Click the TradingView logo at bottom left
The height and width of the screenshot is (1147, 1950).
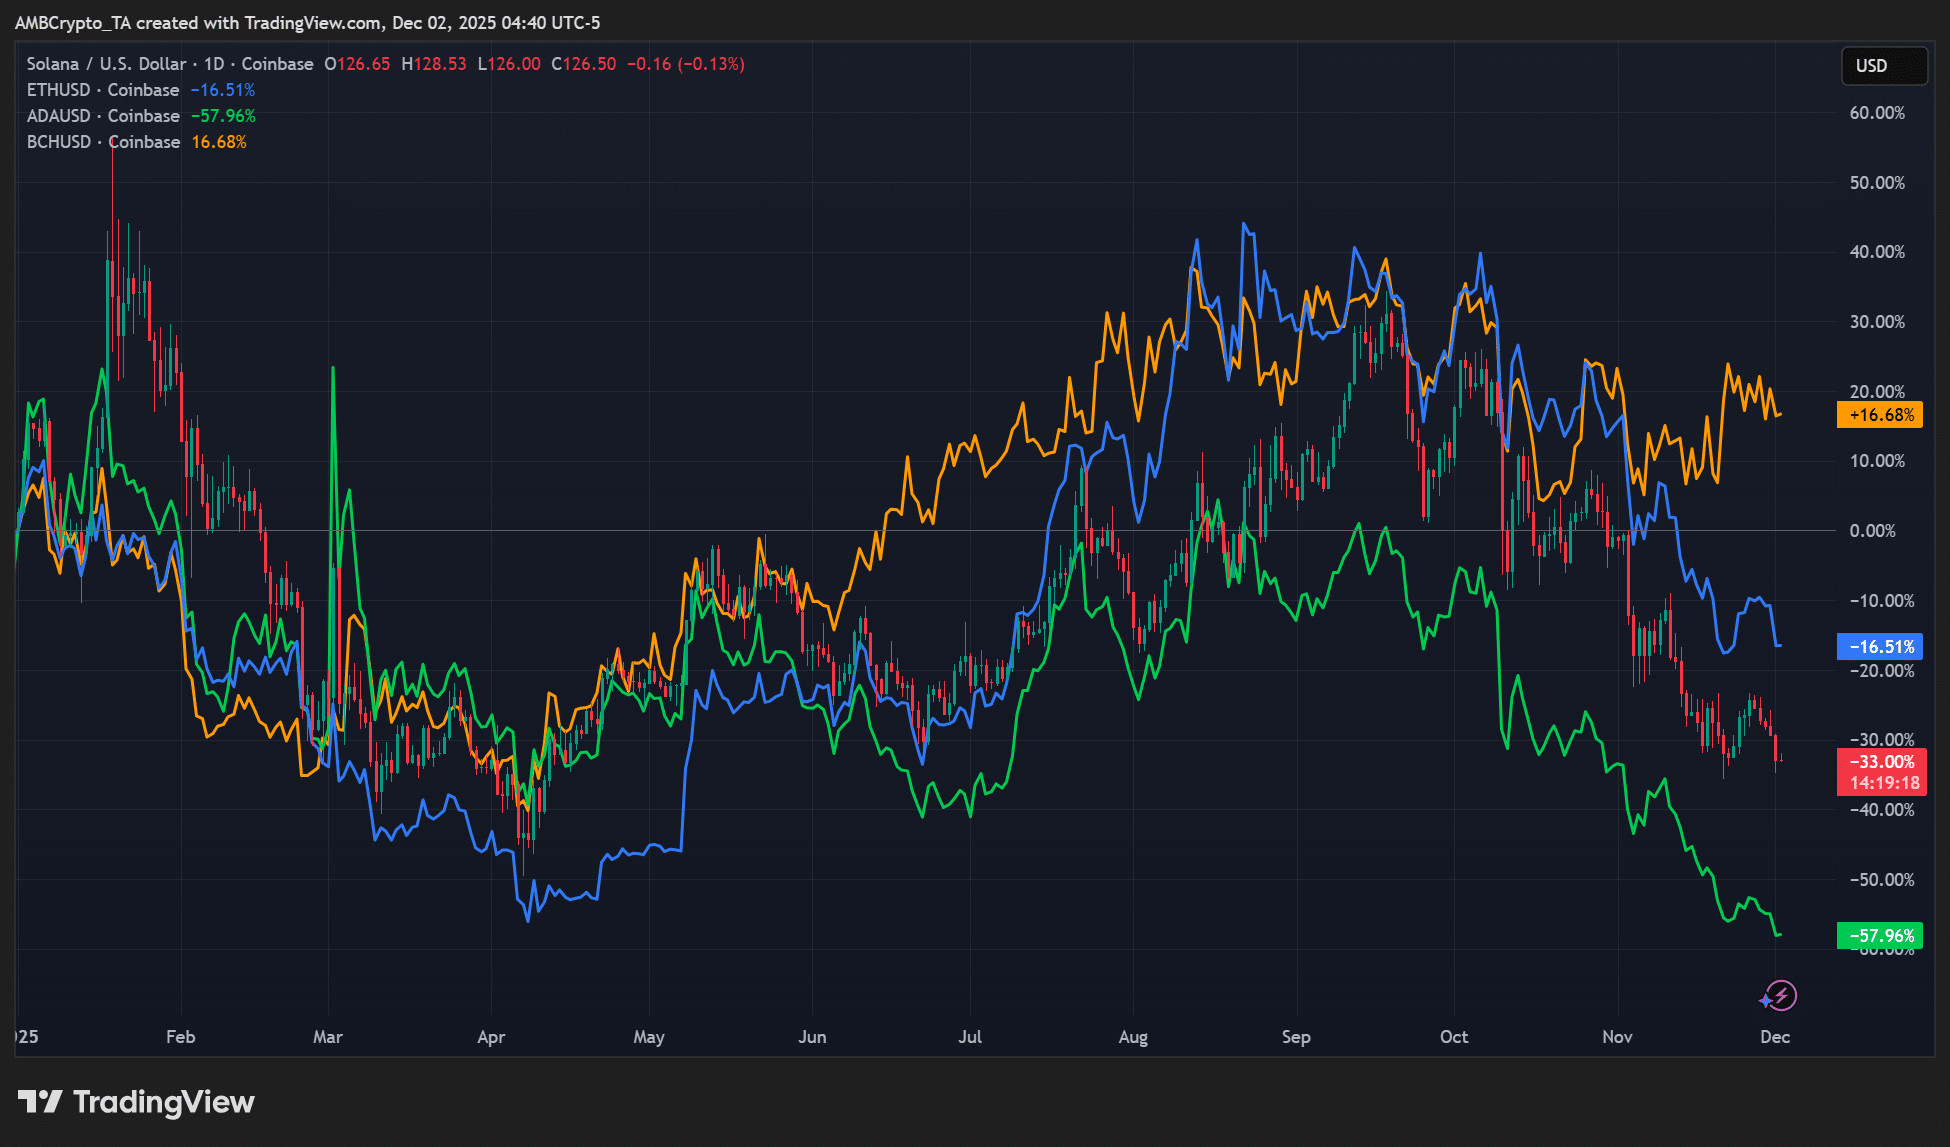coord(136,1102)
